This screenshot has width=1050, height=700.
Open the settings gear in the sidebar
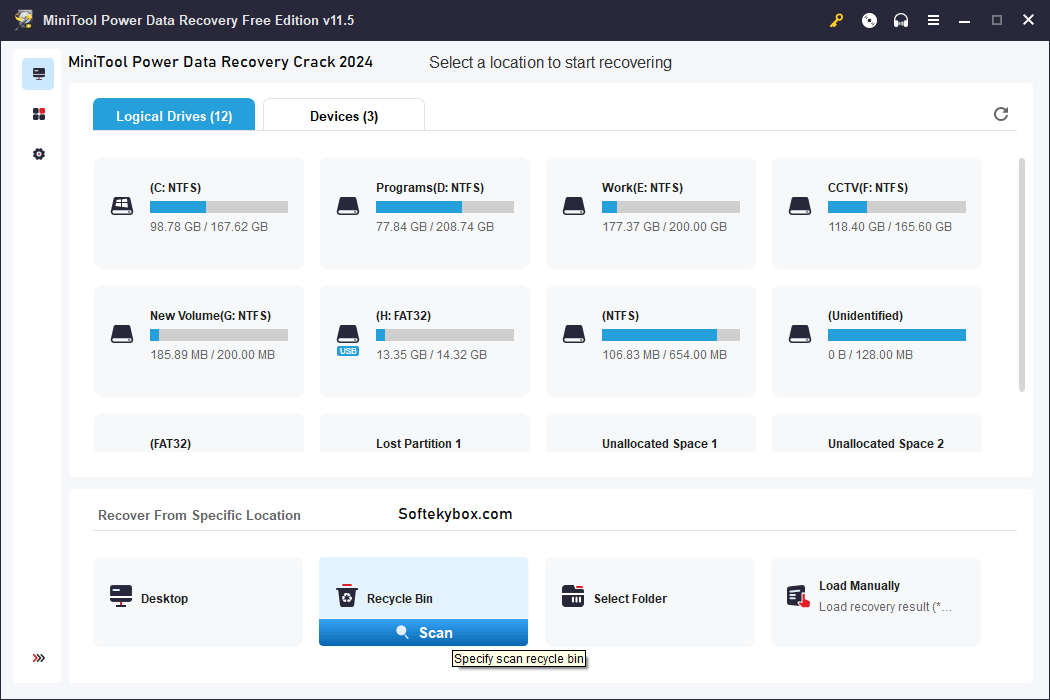[x=38, y=154]
